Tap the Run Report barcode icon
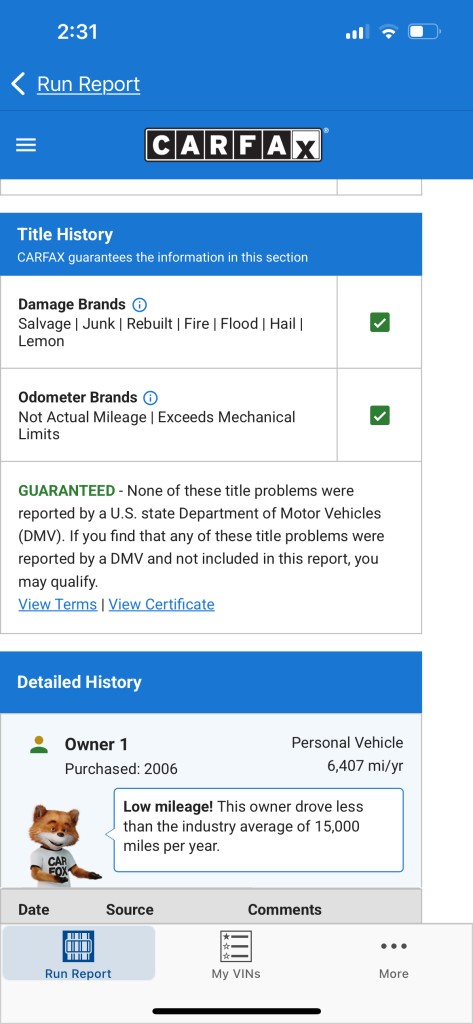The image size is (473, 1024). pyautogui.click(x=78, y=946)
